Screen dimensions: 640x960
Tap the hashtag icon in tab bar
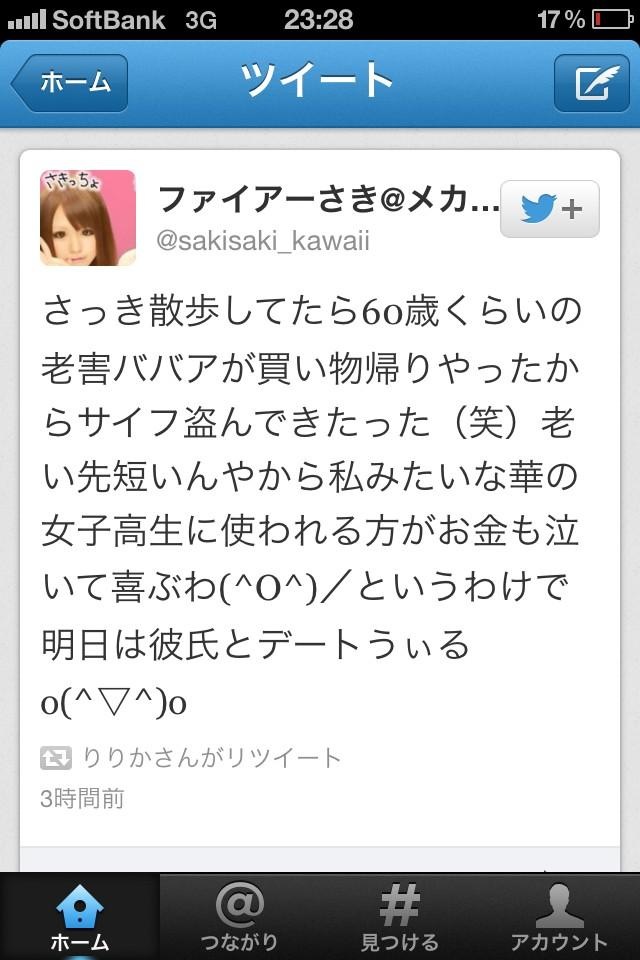point(399,905)
